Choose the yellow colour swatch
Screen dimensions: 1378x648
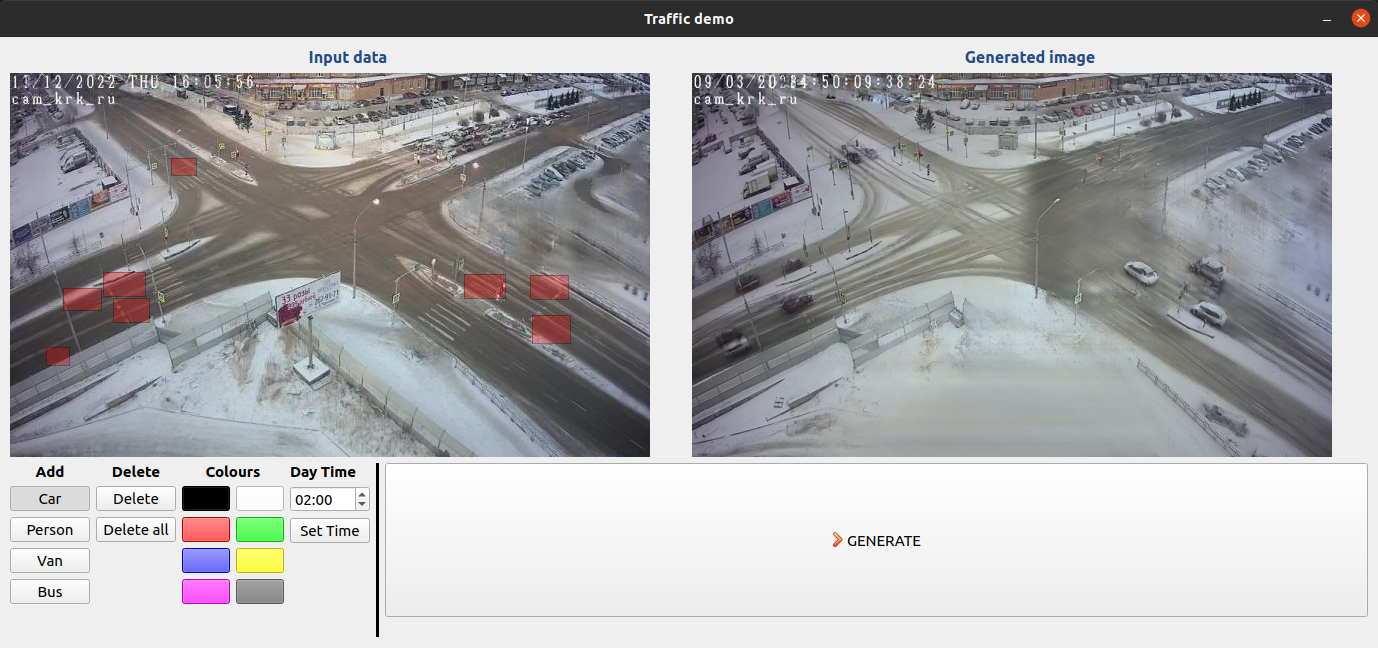click(x=259, y=560)
